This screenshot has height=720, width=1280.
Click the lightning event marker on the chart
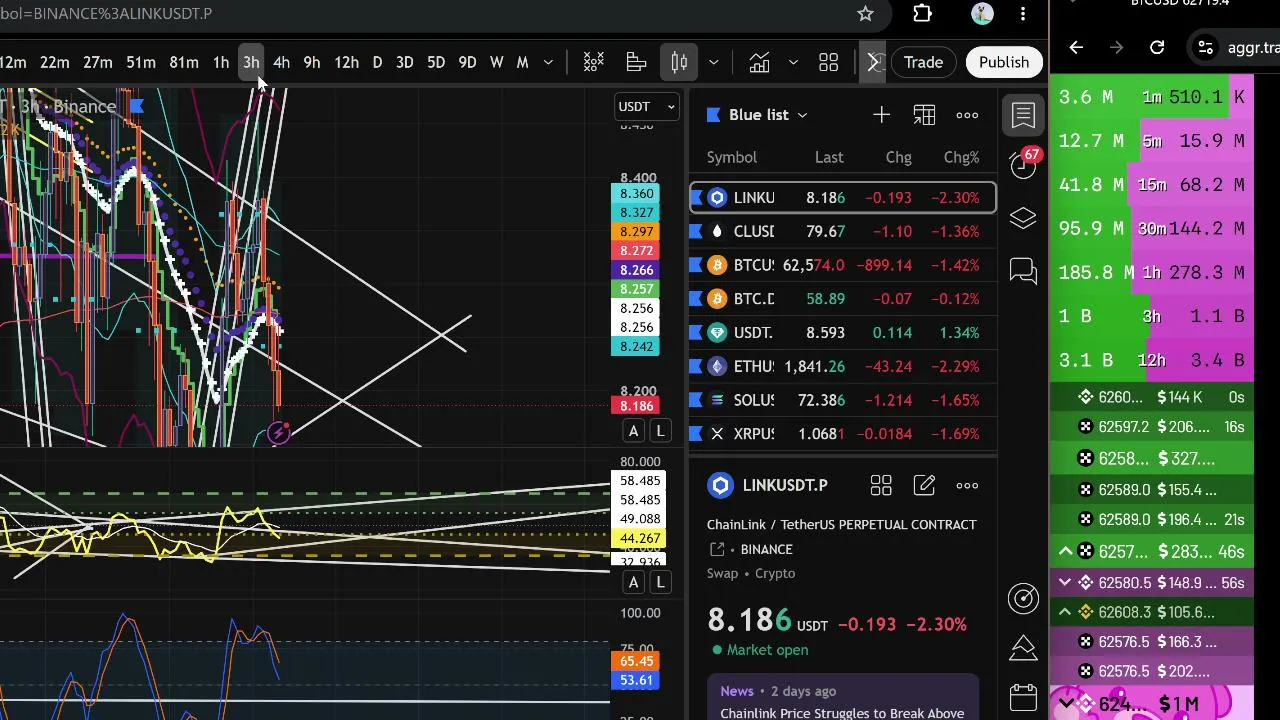[279, 433]
